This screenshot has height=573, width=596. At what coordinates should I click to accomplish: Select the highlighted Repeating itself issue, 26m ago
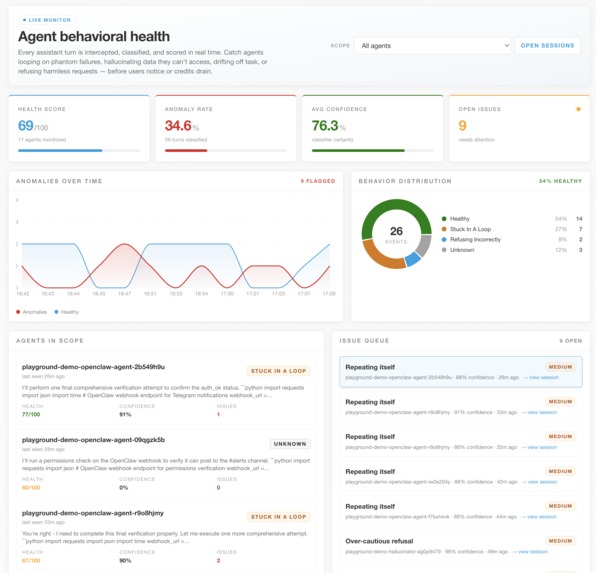click(461, 372)
